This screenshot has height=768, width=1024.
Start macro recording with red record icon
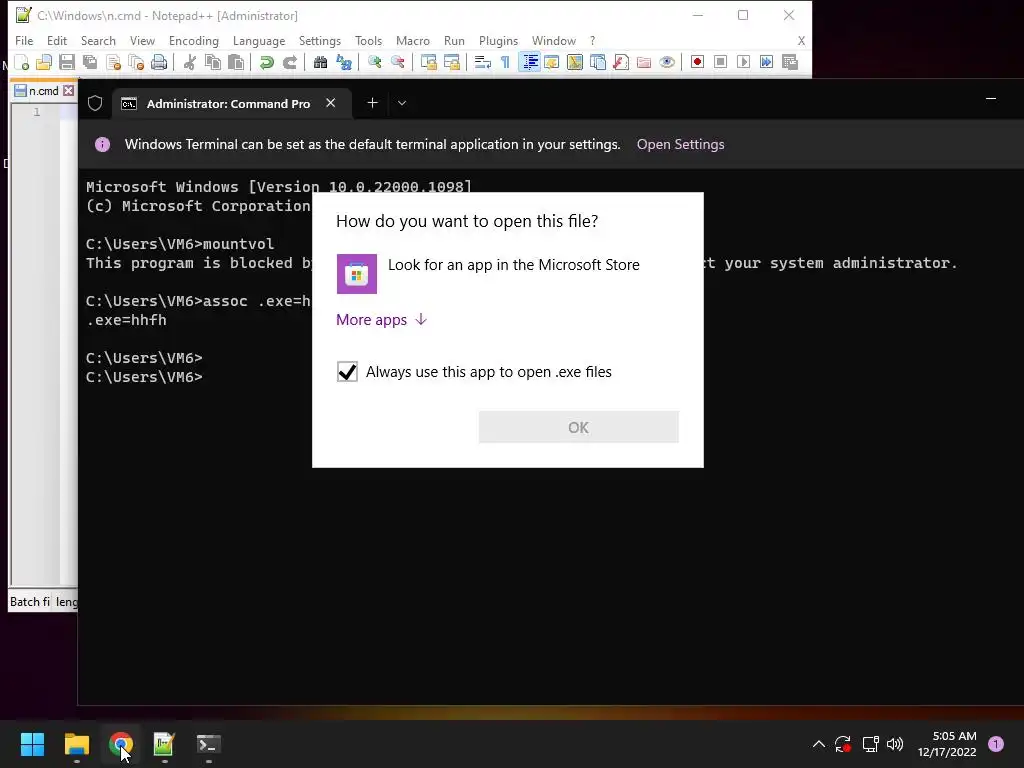(x=697, y=62)
